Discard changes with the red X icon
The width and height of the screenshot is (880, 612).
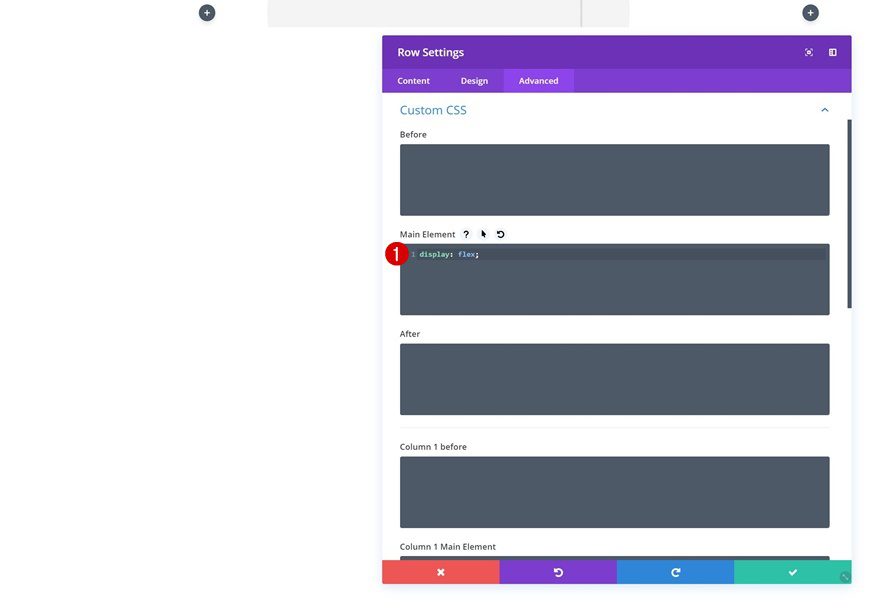(440, 571)
